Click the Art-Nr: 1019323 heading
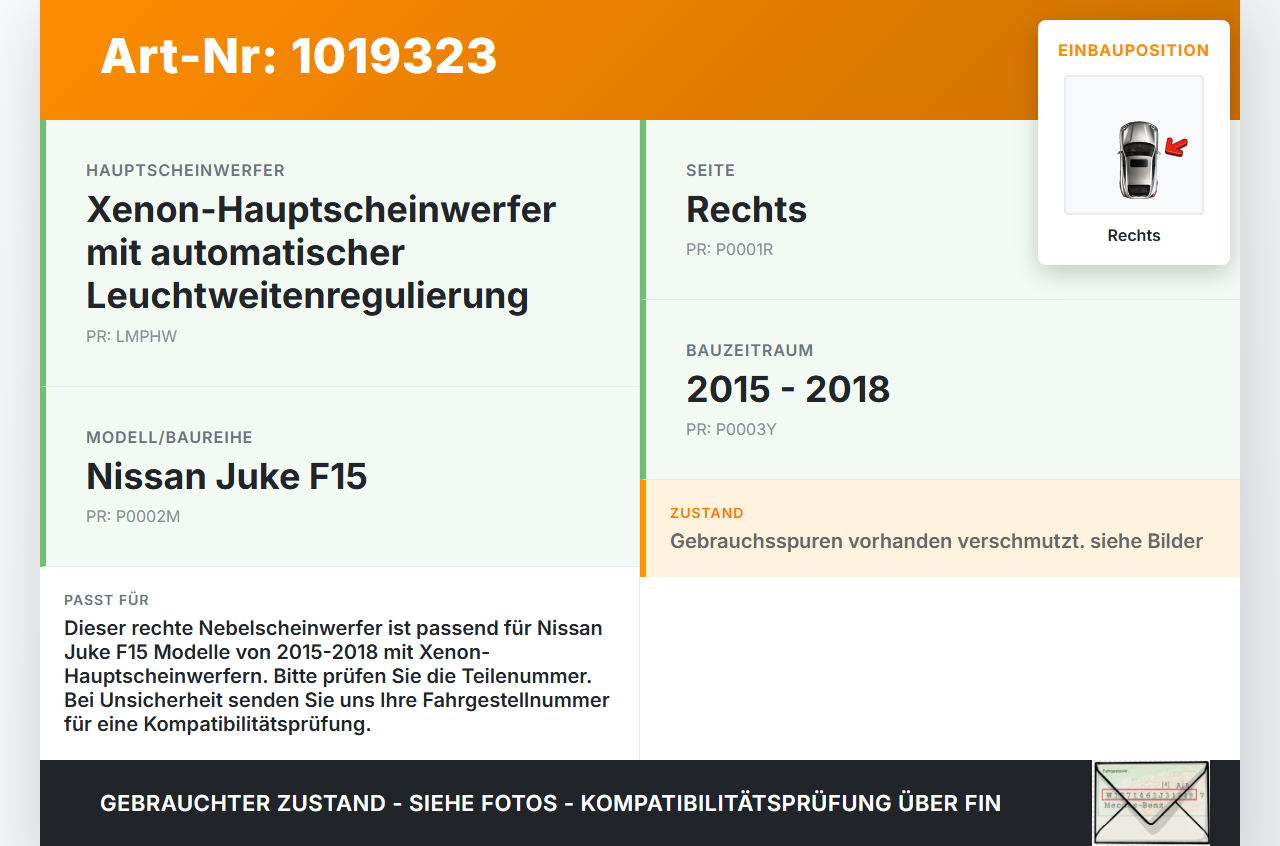 [298, 58]
